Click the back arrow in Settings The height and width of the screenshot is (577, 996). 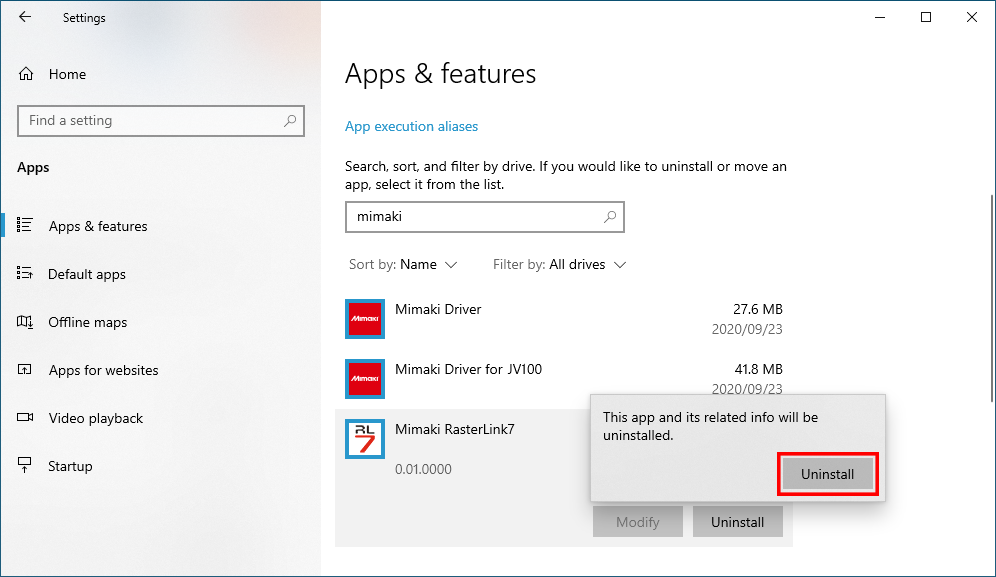point(24,17)
